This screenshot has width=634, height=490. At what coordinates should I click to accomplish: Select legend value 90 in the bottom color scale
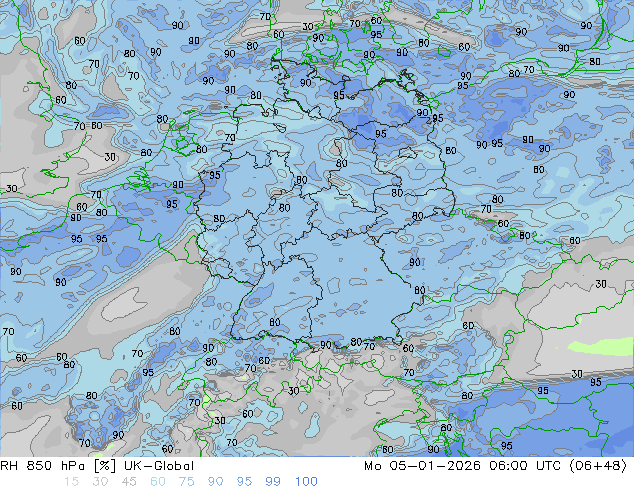[215, 482]
